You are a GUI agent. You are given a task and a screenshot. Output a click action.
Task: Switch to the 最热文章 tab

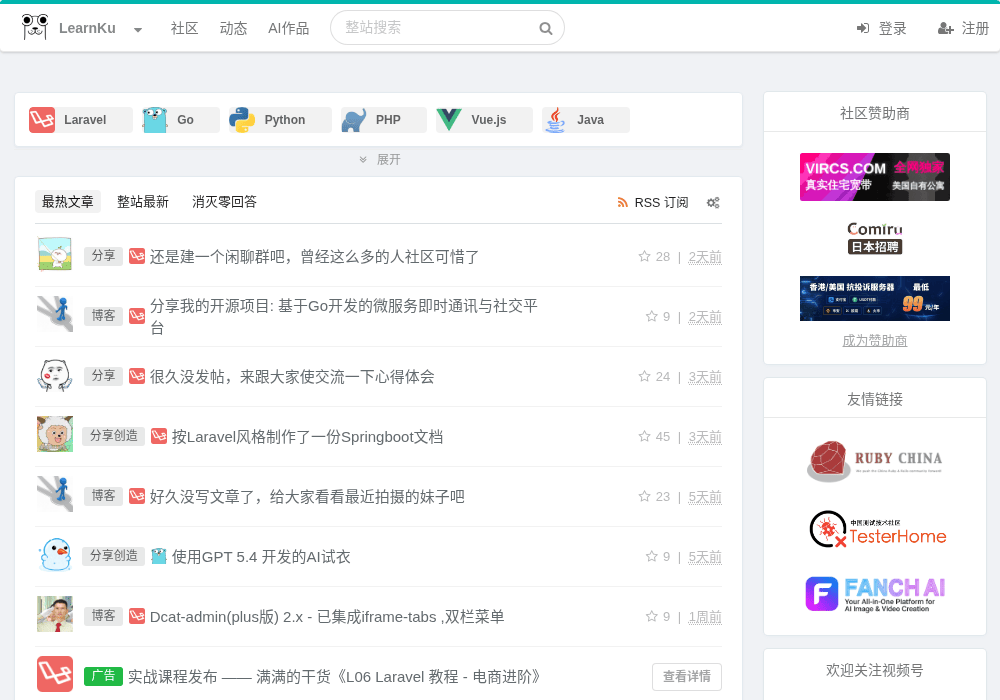68,202
